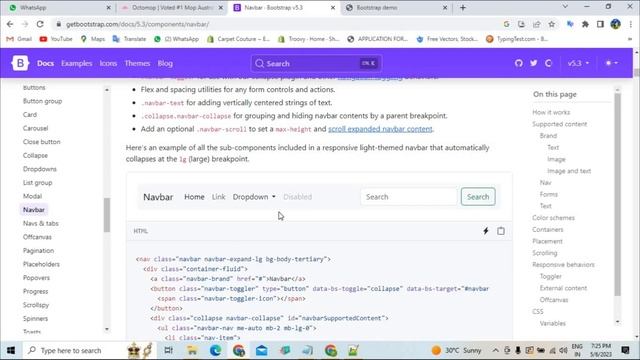The image size is (640, 360).
Task: Switch to the WhatsApp tab
Action: click(x=59, y=8)
